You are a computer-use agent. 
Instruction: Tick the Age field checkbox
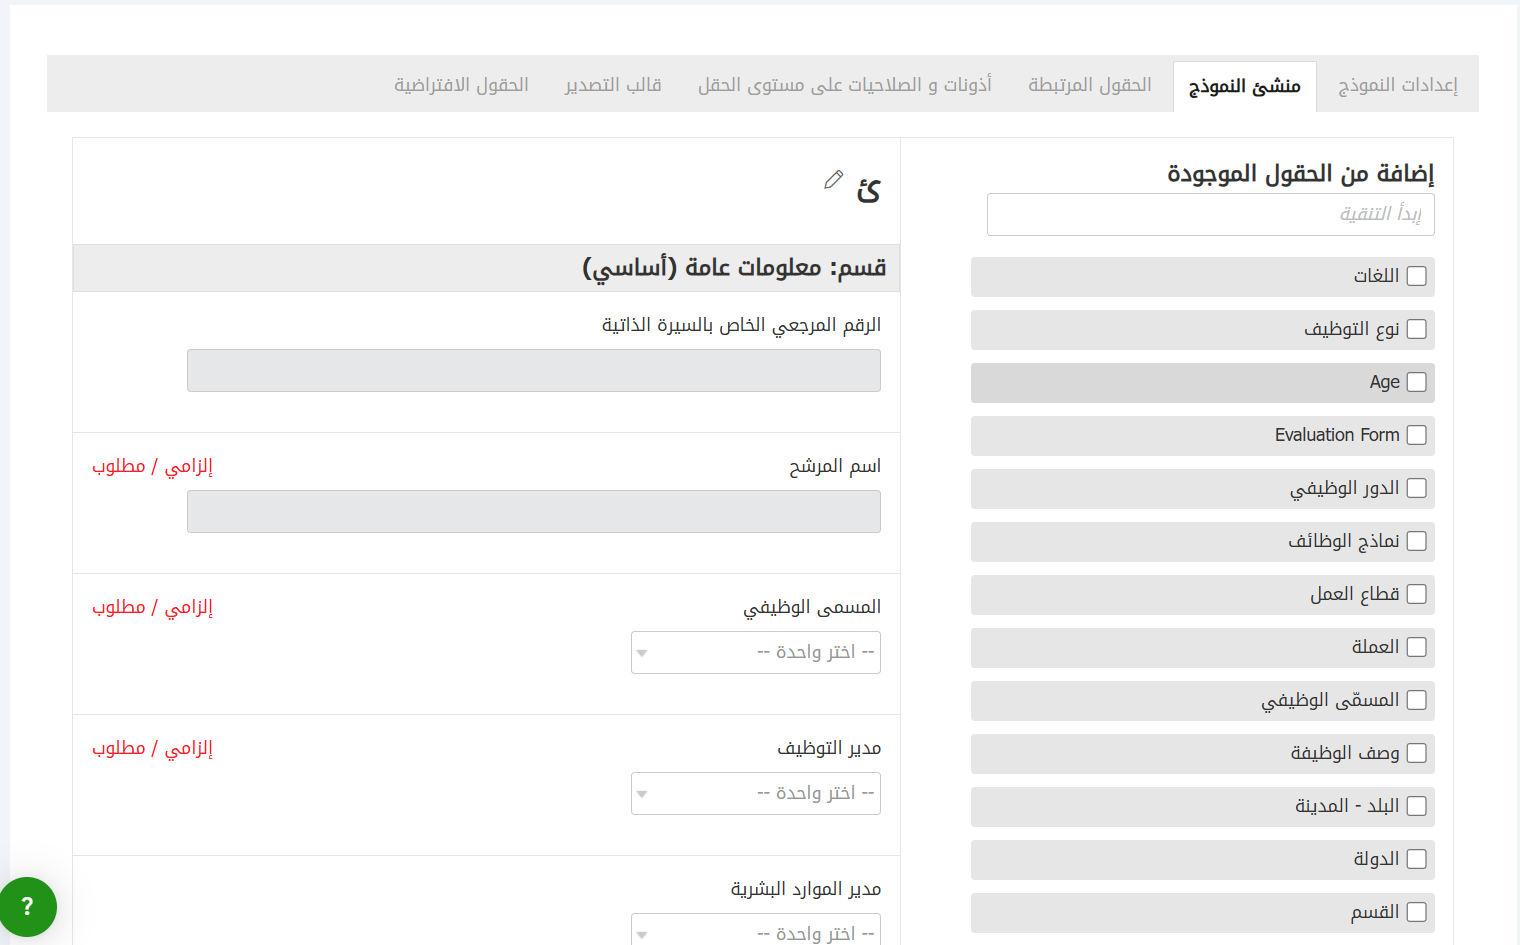coord(1416,382)
